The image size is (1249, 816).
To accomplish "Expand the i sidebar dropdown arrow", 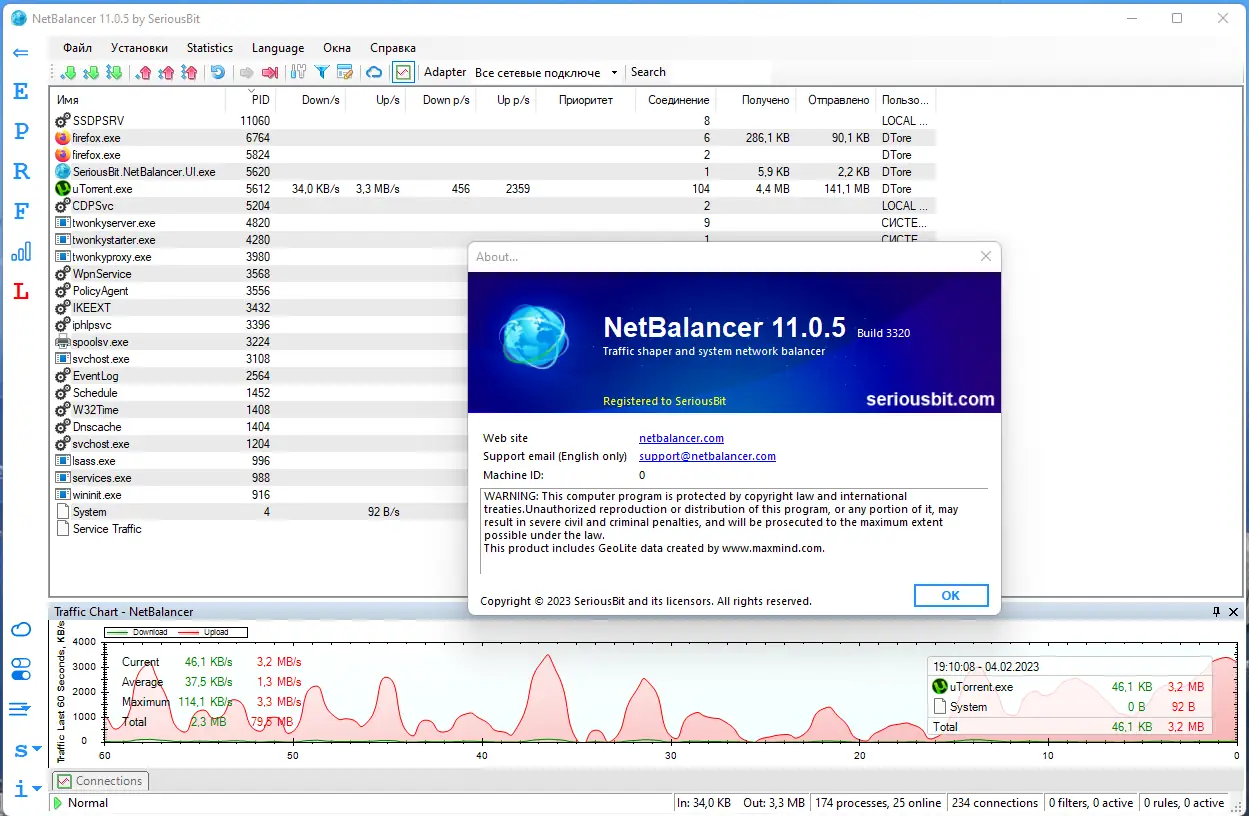I will pos(37,789).
